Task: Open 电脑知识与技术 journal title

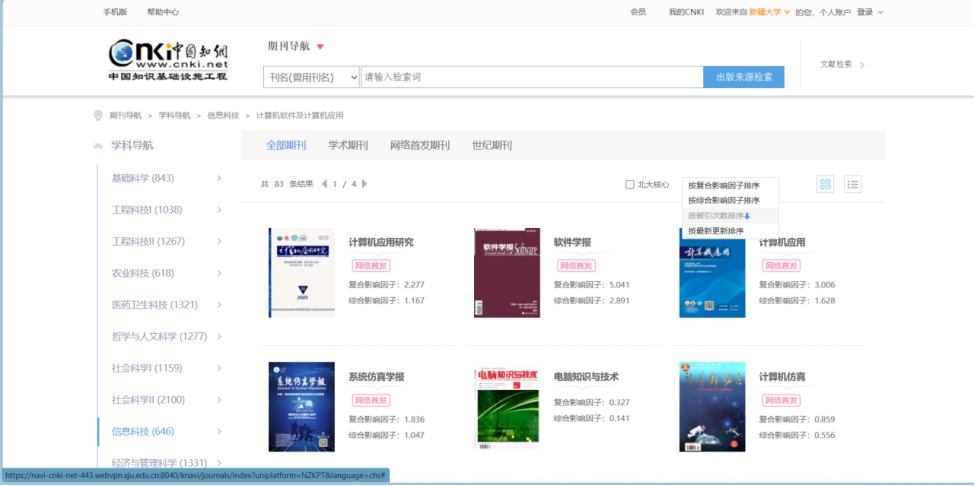Action: (586, 377)
